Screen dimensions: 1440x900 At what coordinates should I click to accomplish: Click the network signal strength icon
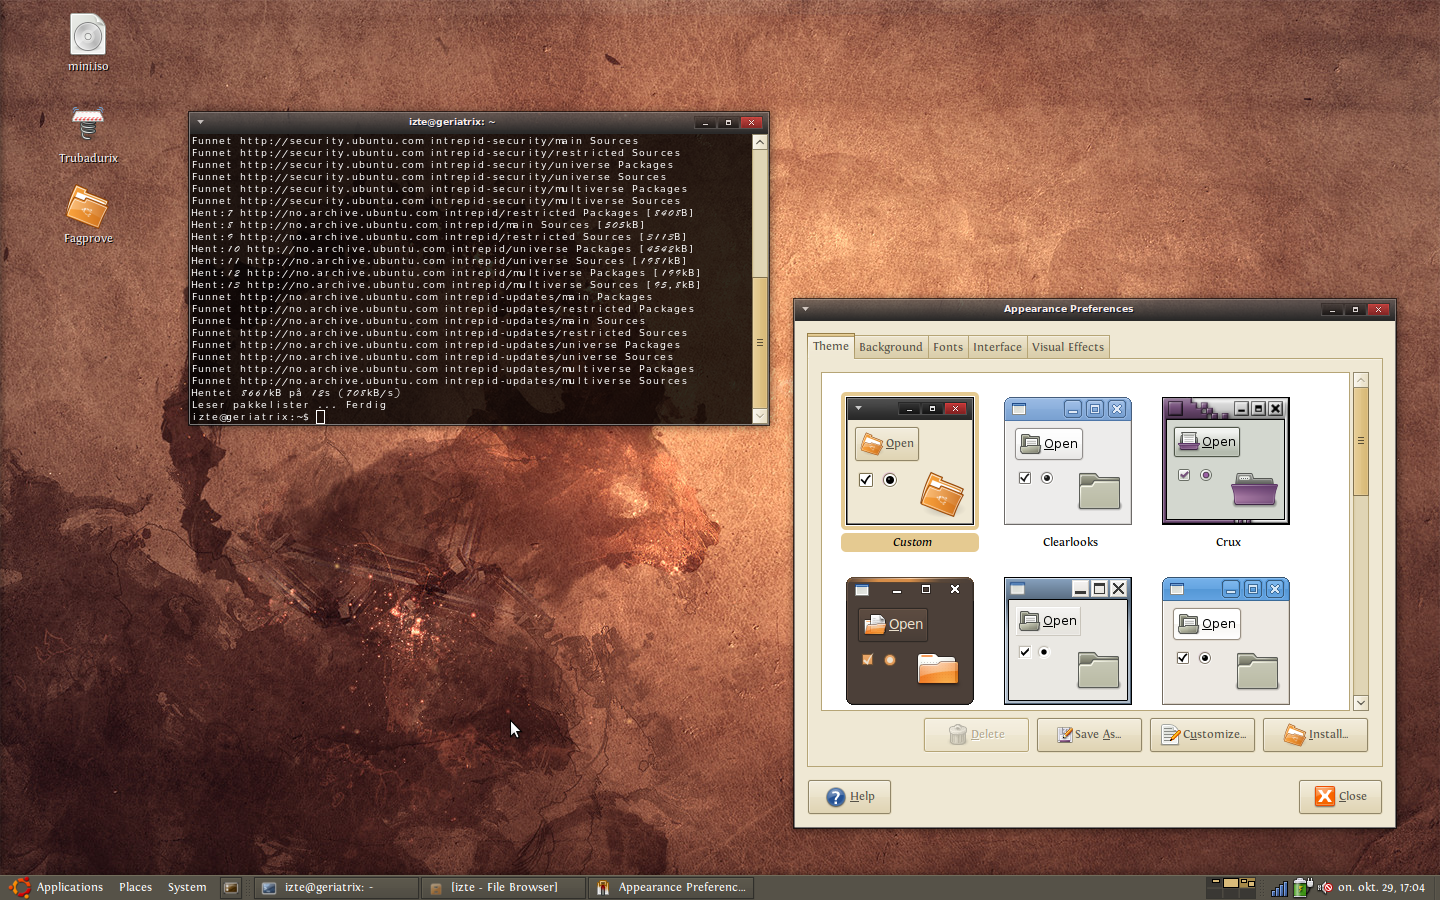coord(1279,888)
